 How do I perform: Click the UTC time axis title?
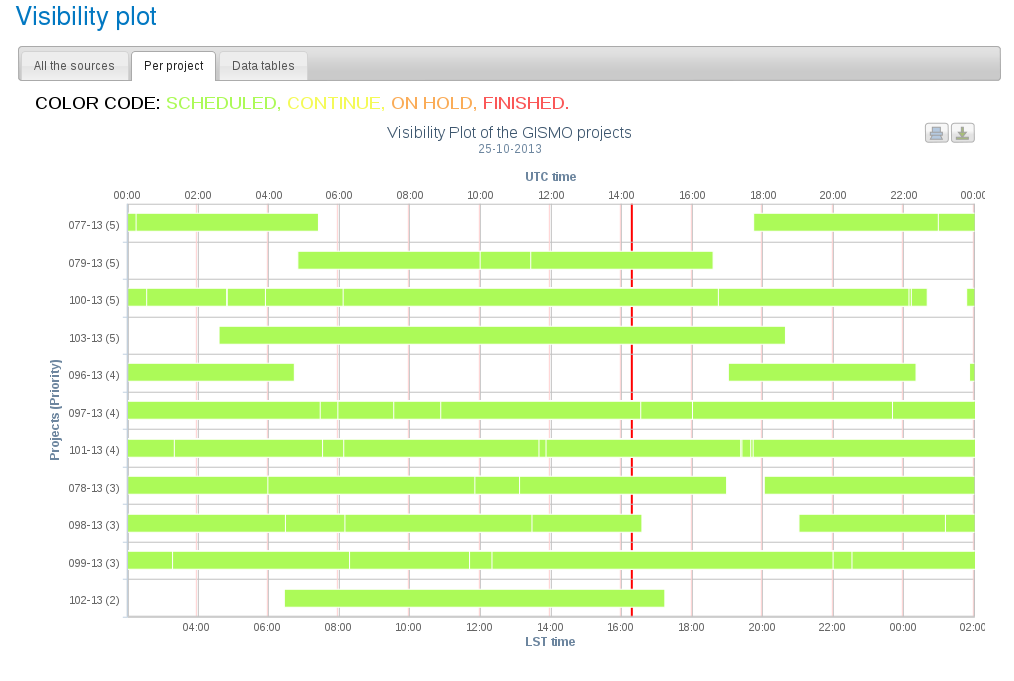tap(550, 176)
